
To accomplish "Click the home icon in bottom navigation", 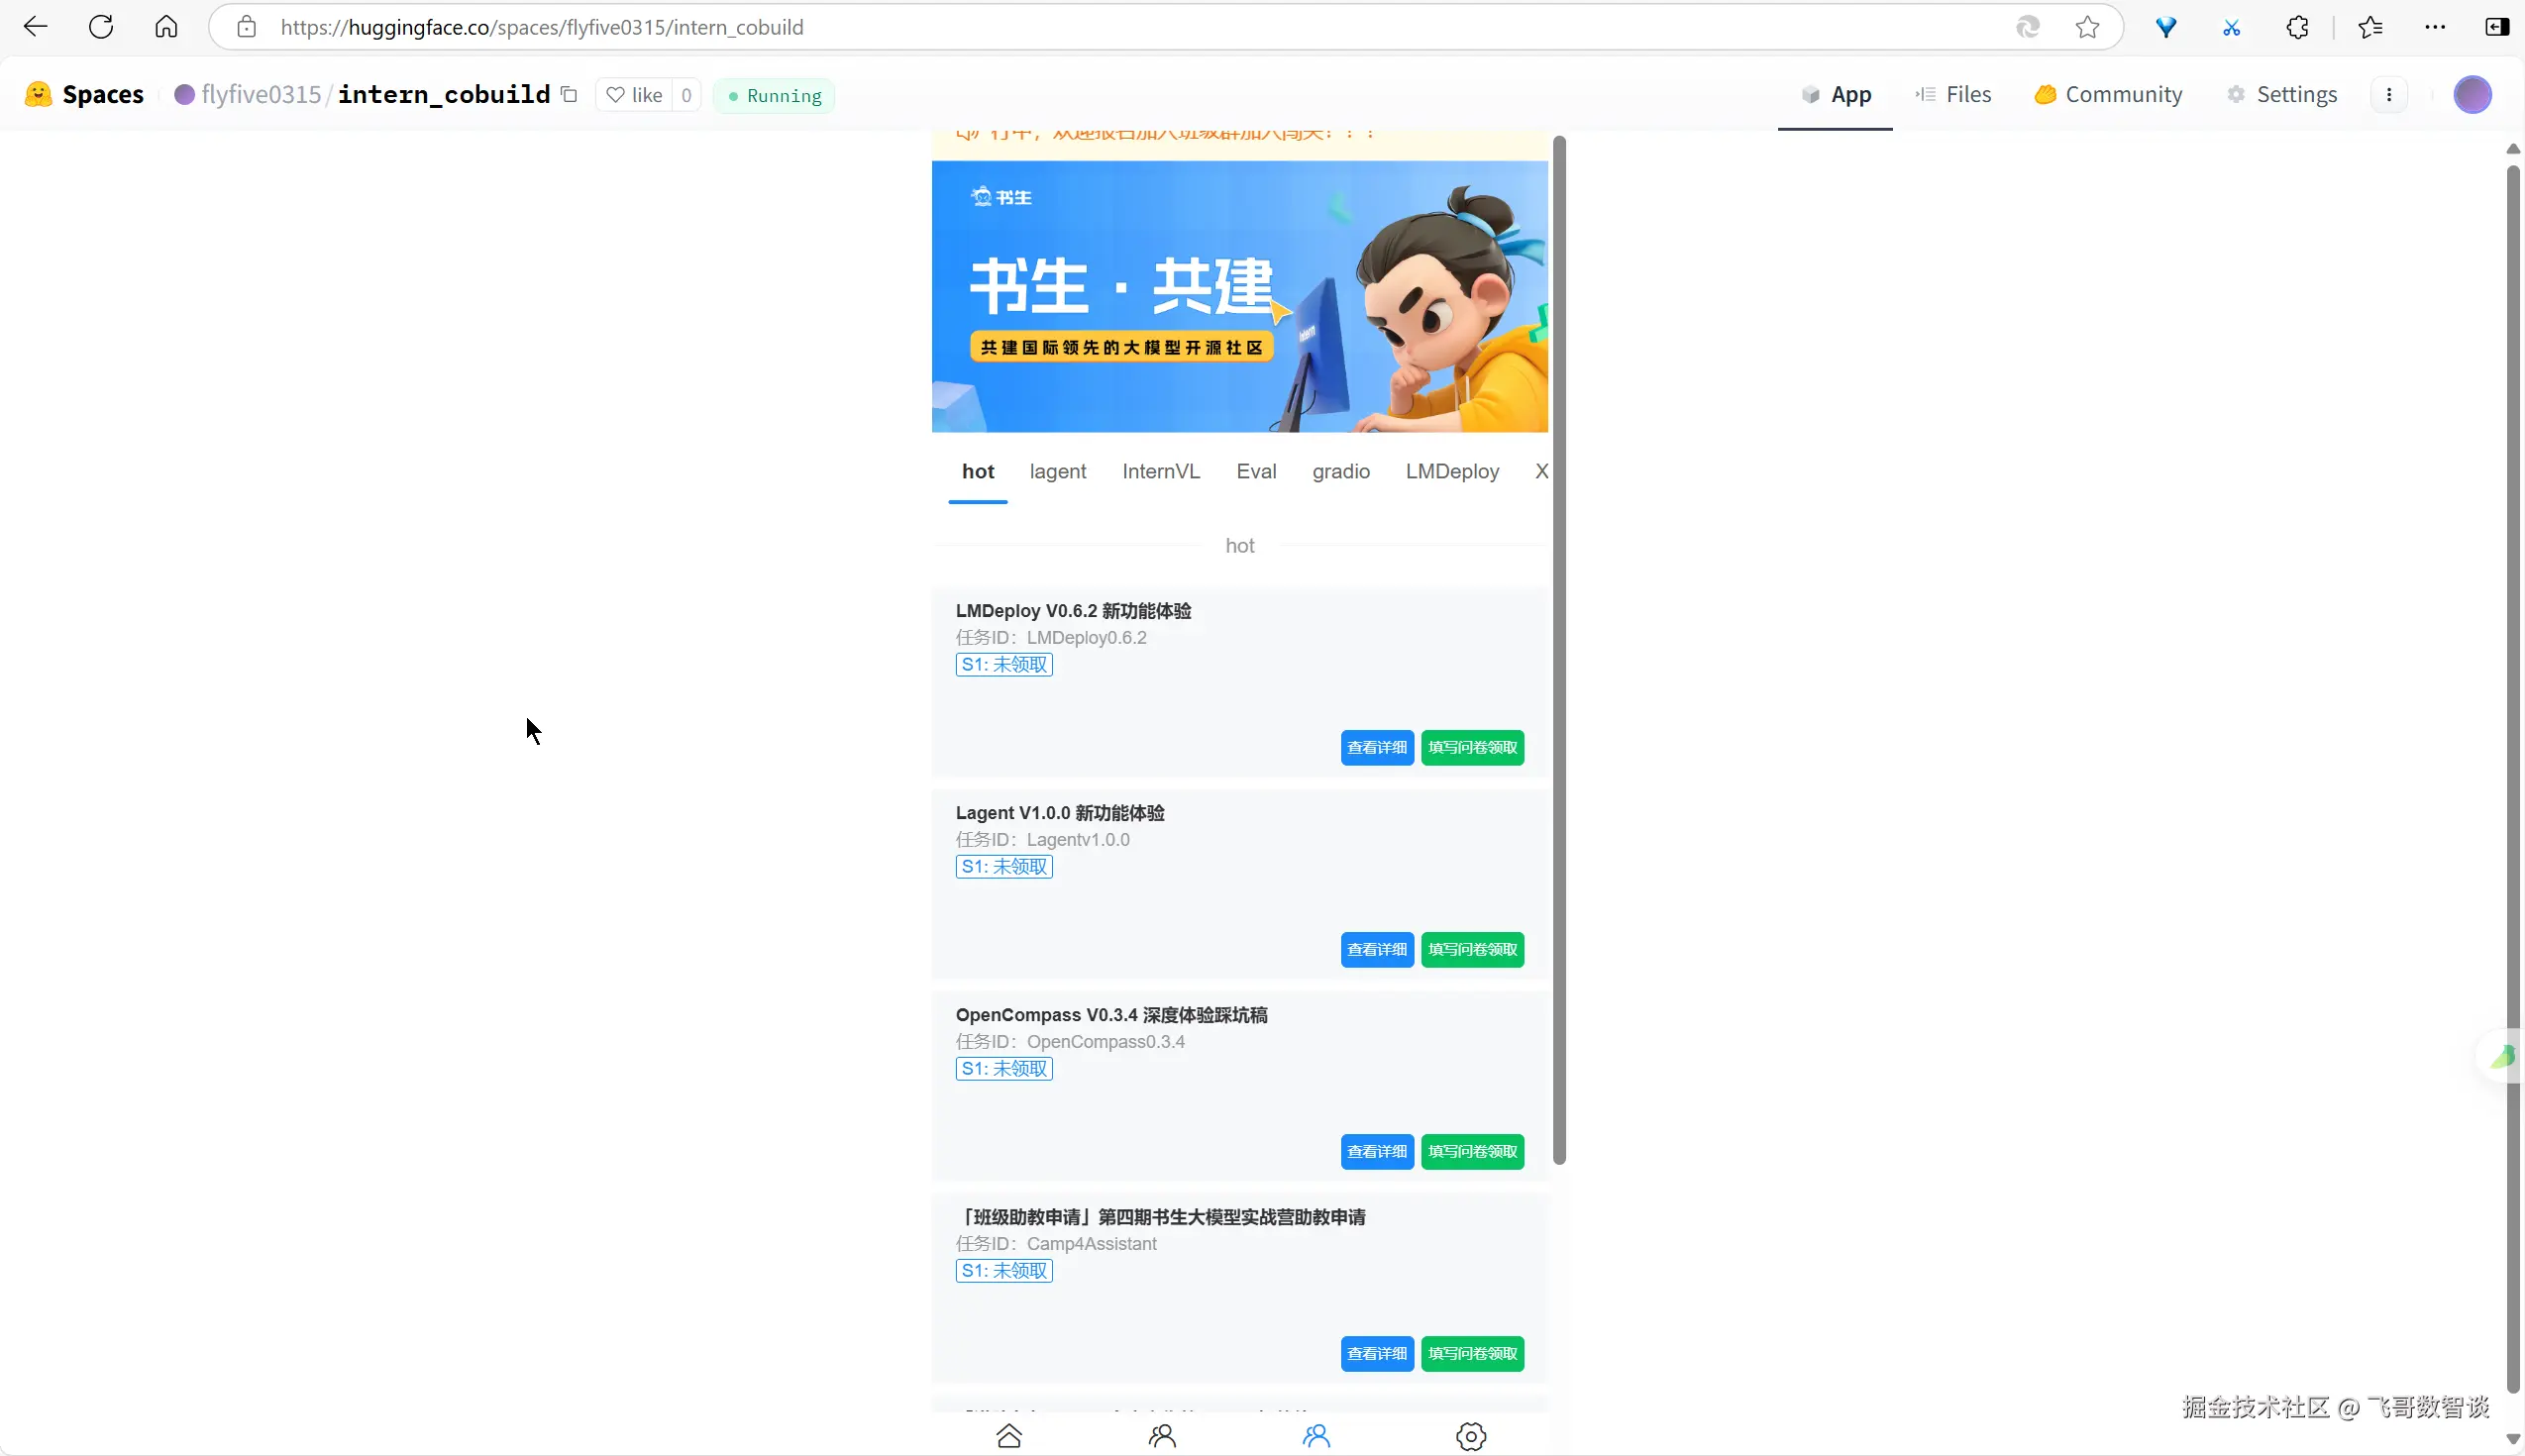I will 1009,1436.
